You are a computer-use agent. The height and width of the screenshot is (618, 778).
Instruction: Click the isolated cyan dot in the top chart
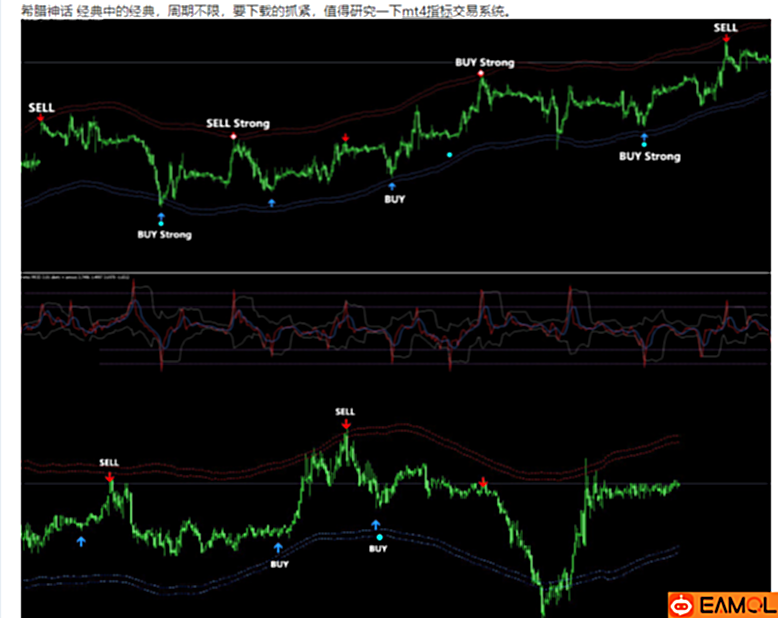click(x=449, y=155)
